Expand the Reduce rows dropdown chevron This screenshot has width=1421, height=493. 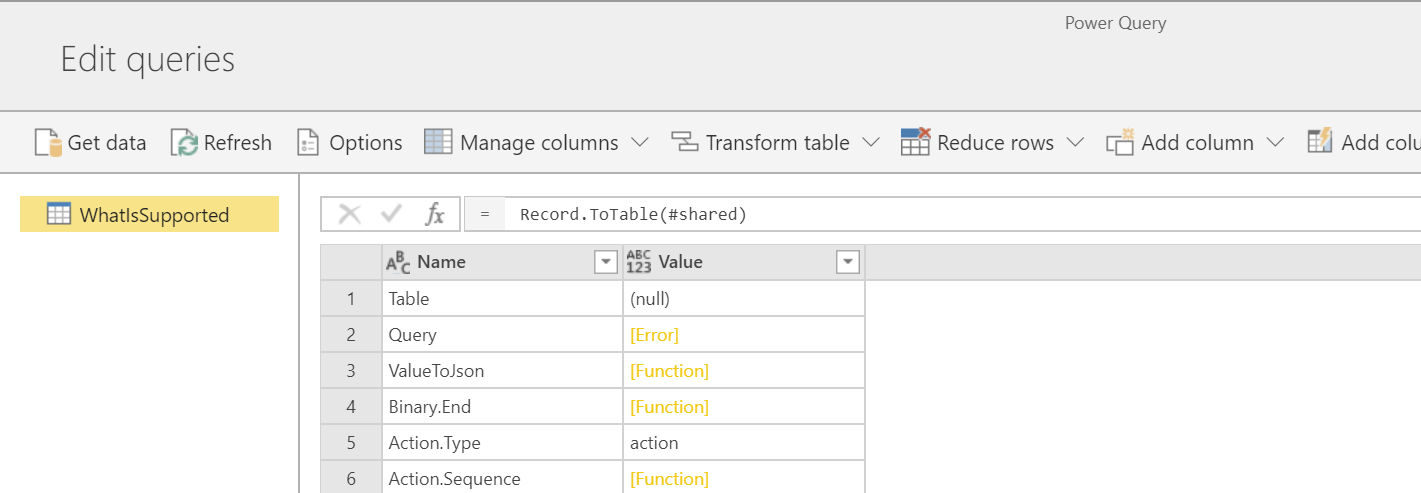pyautogui.click(x=1075, y=143)
